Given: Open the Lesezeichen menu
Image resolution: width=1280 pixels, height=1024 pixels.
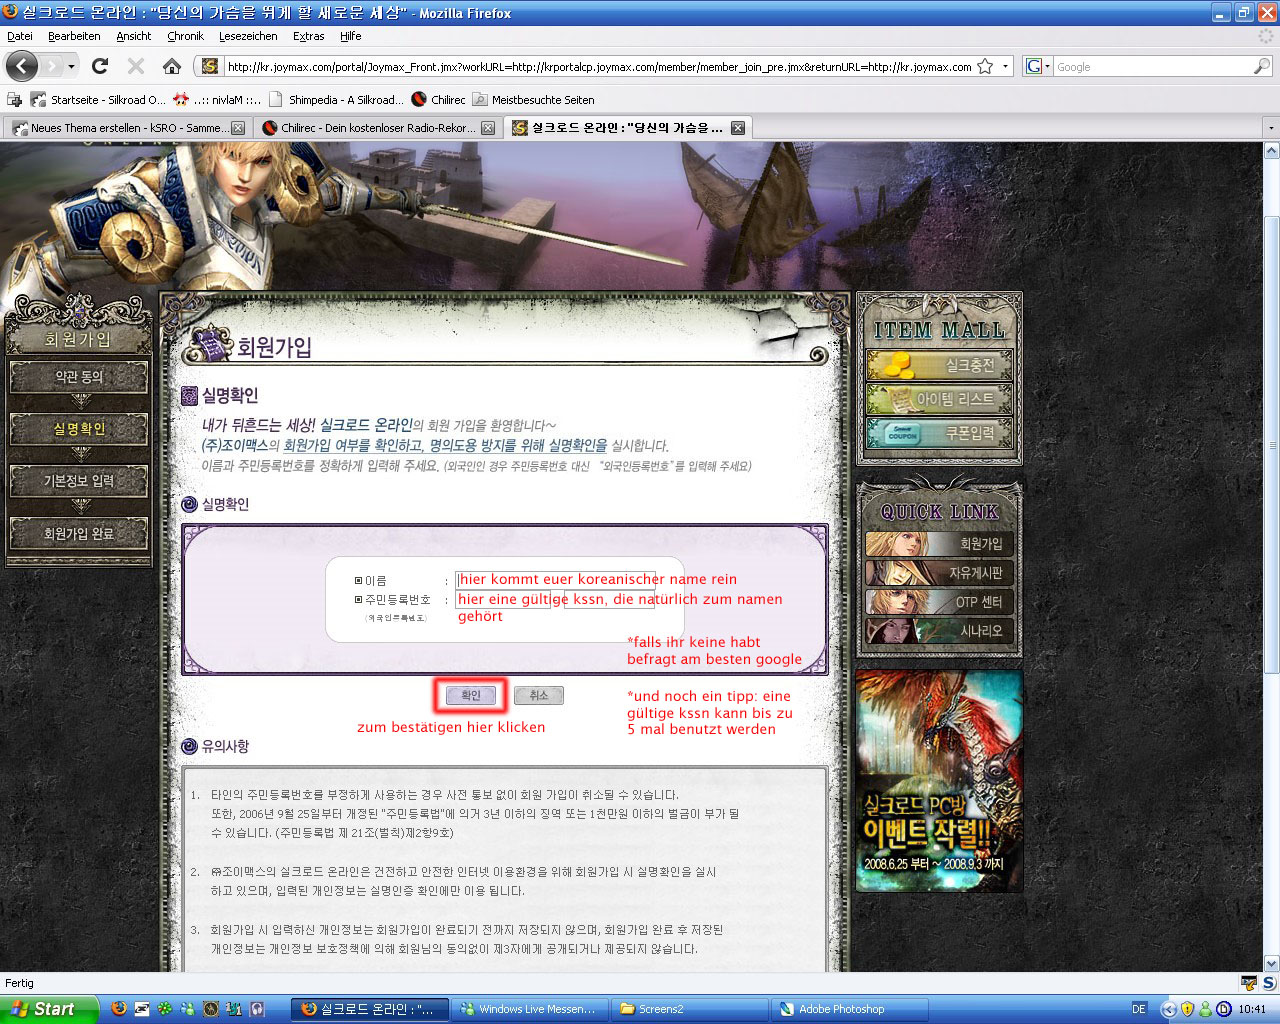Looking at the screenshot, I should click(248, 36).
